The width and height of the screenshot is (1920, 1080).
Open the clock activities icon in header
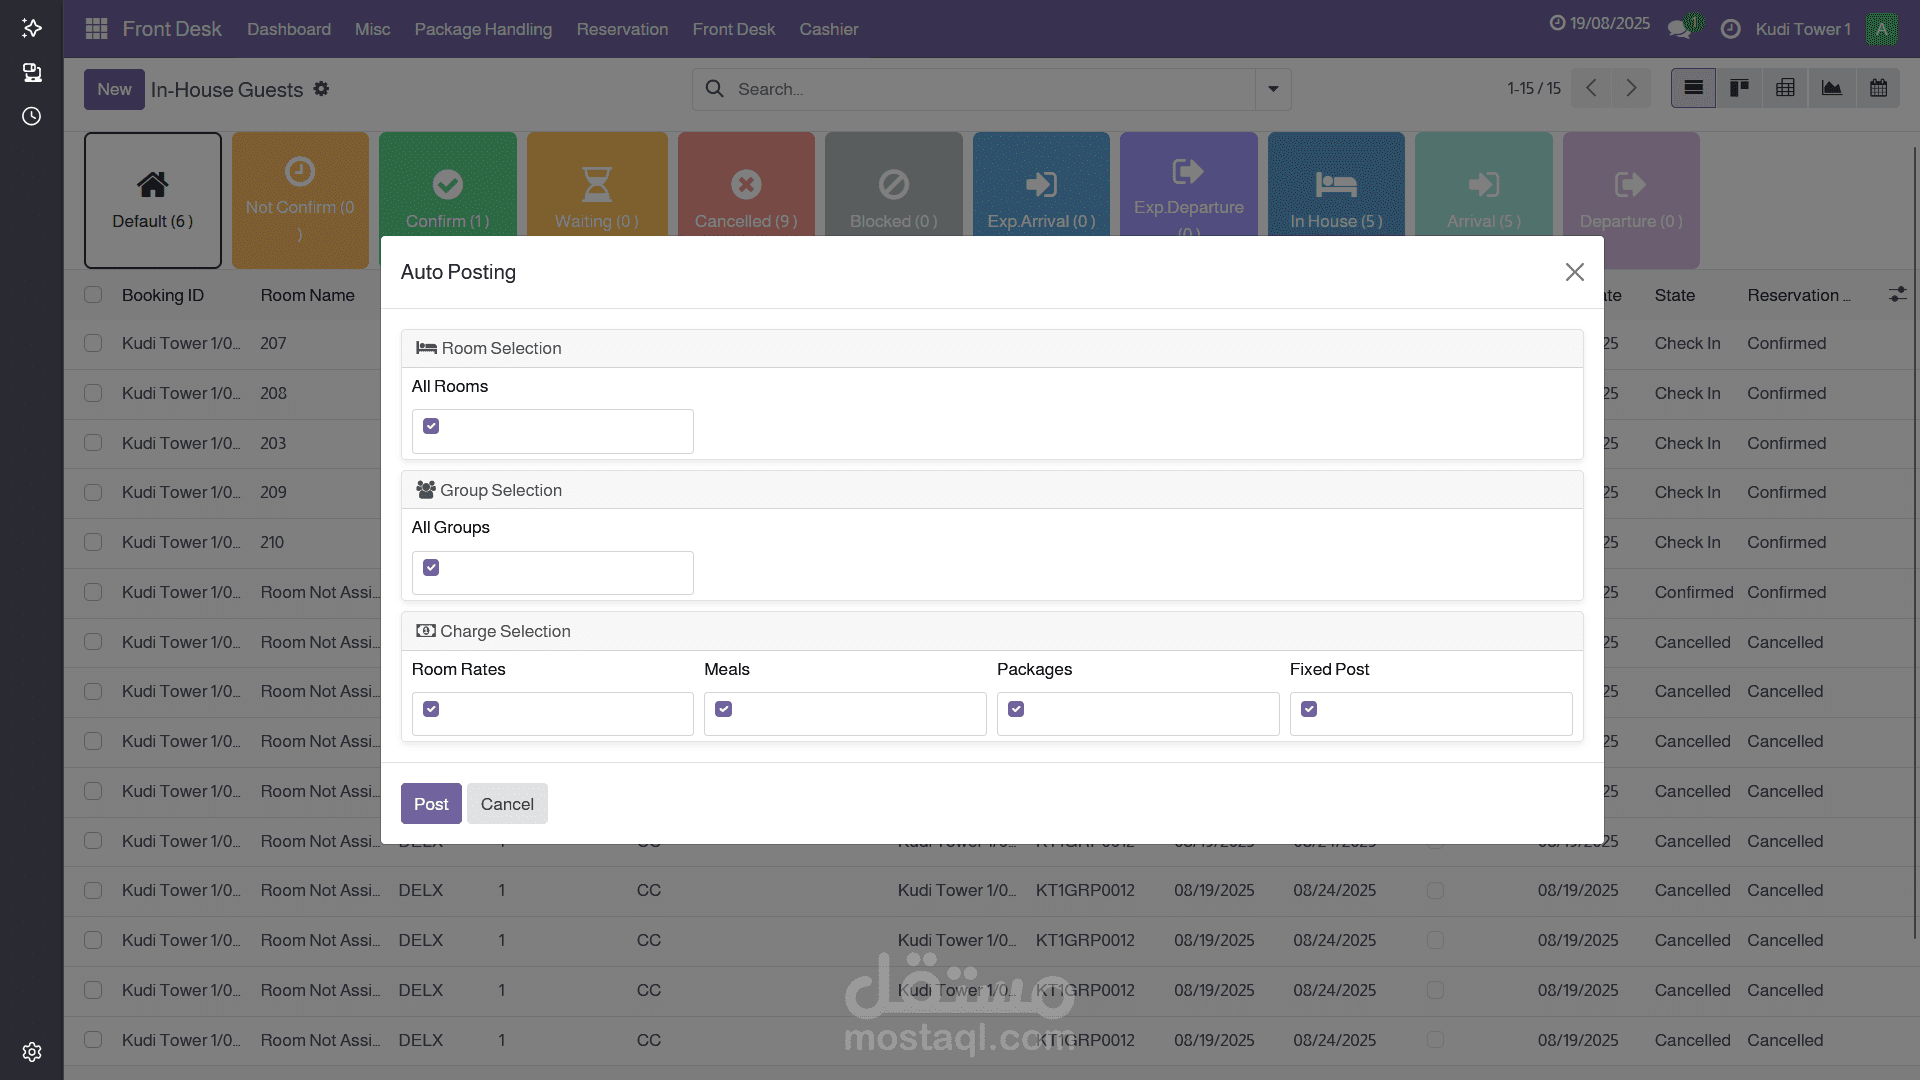(1731, 29)
